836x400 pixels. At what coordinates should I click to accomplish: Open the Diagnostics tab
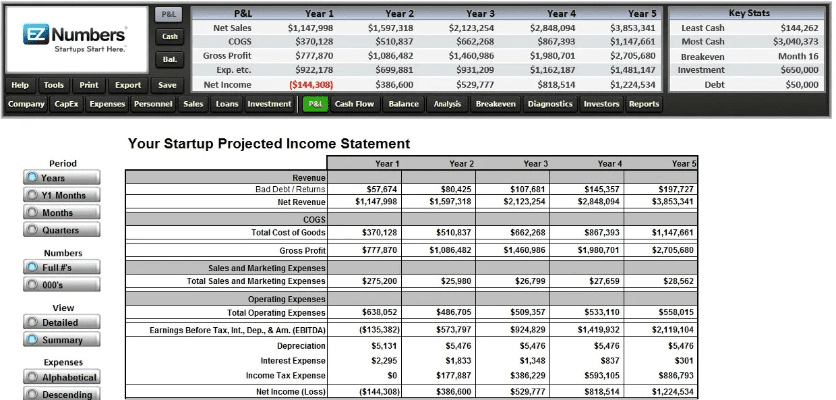549,104
